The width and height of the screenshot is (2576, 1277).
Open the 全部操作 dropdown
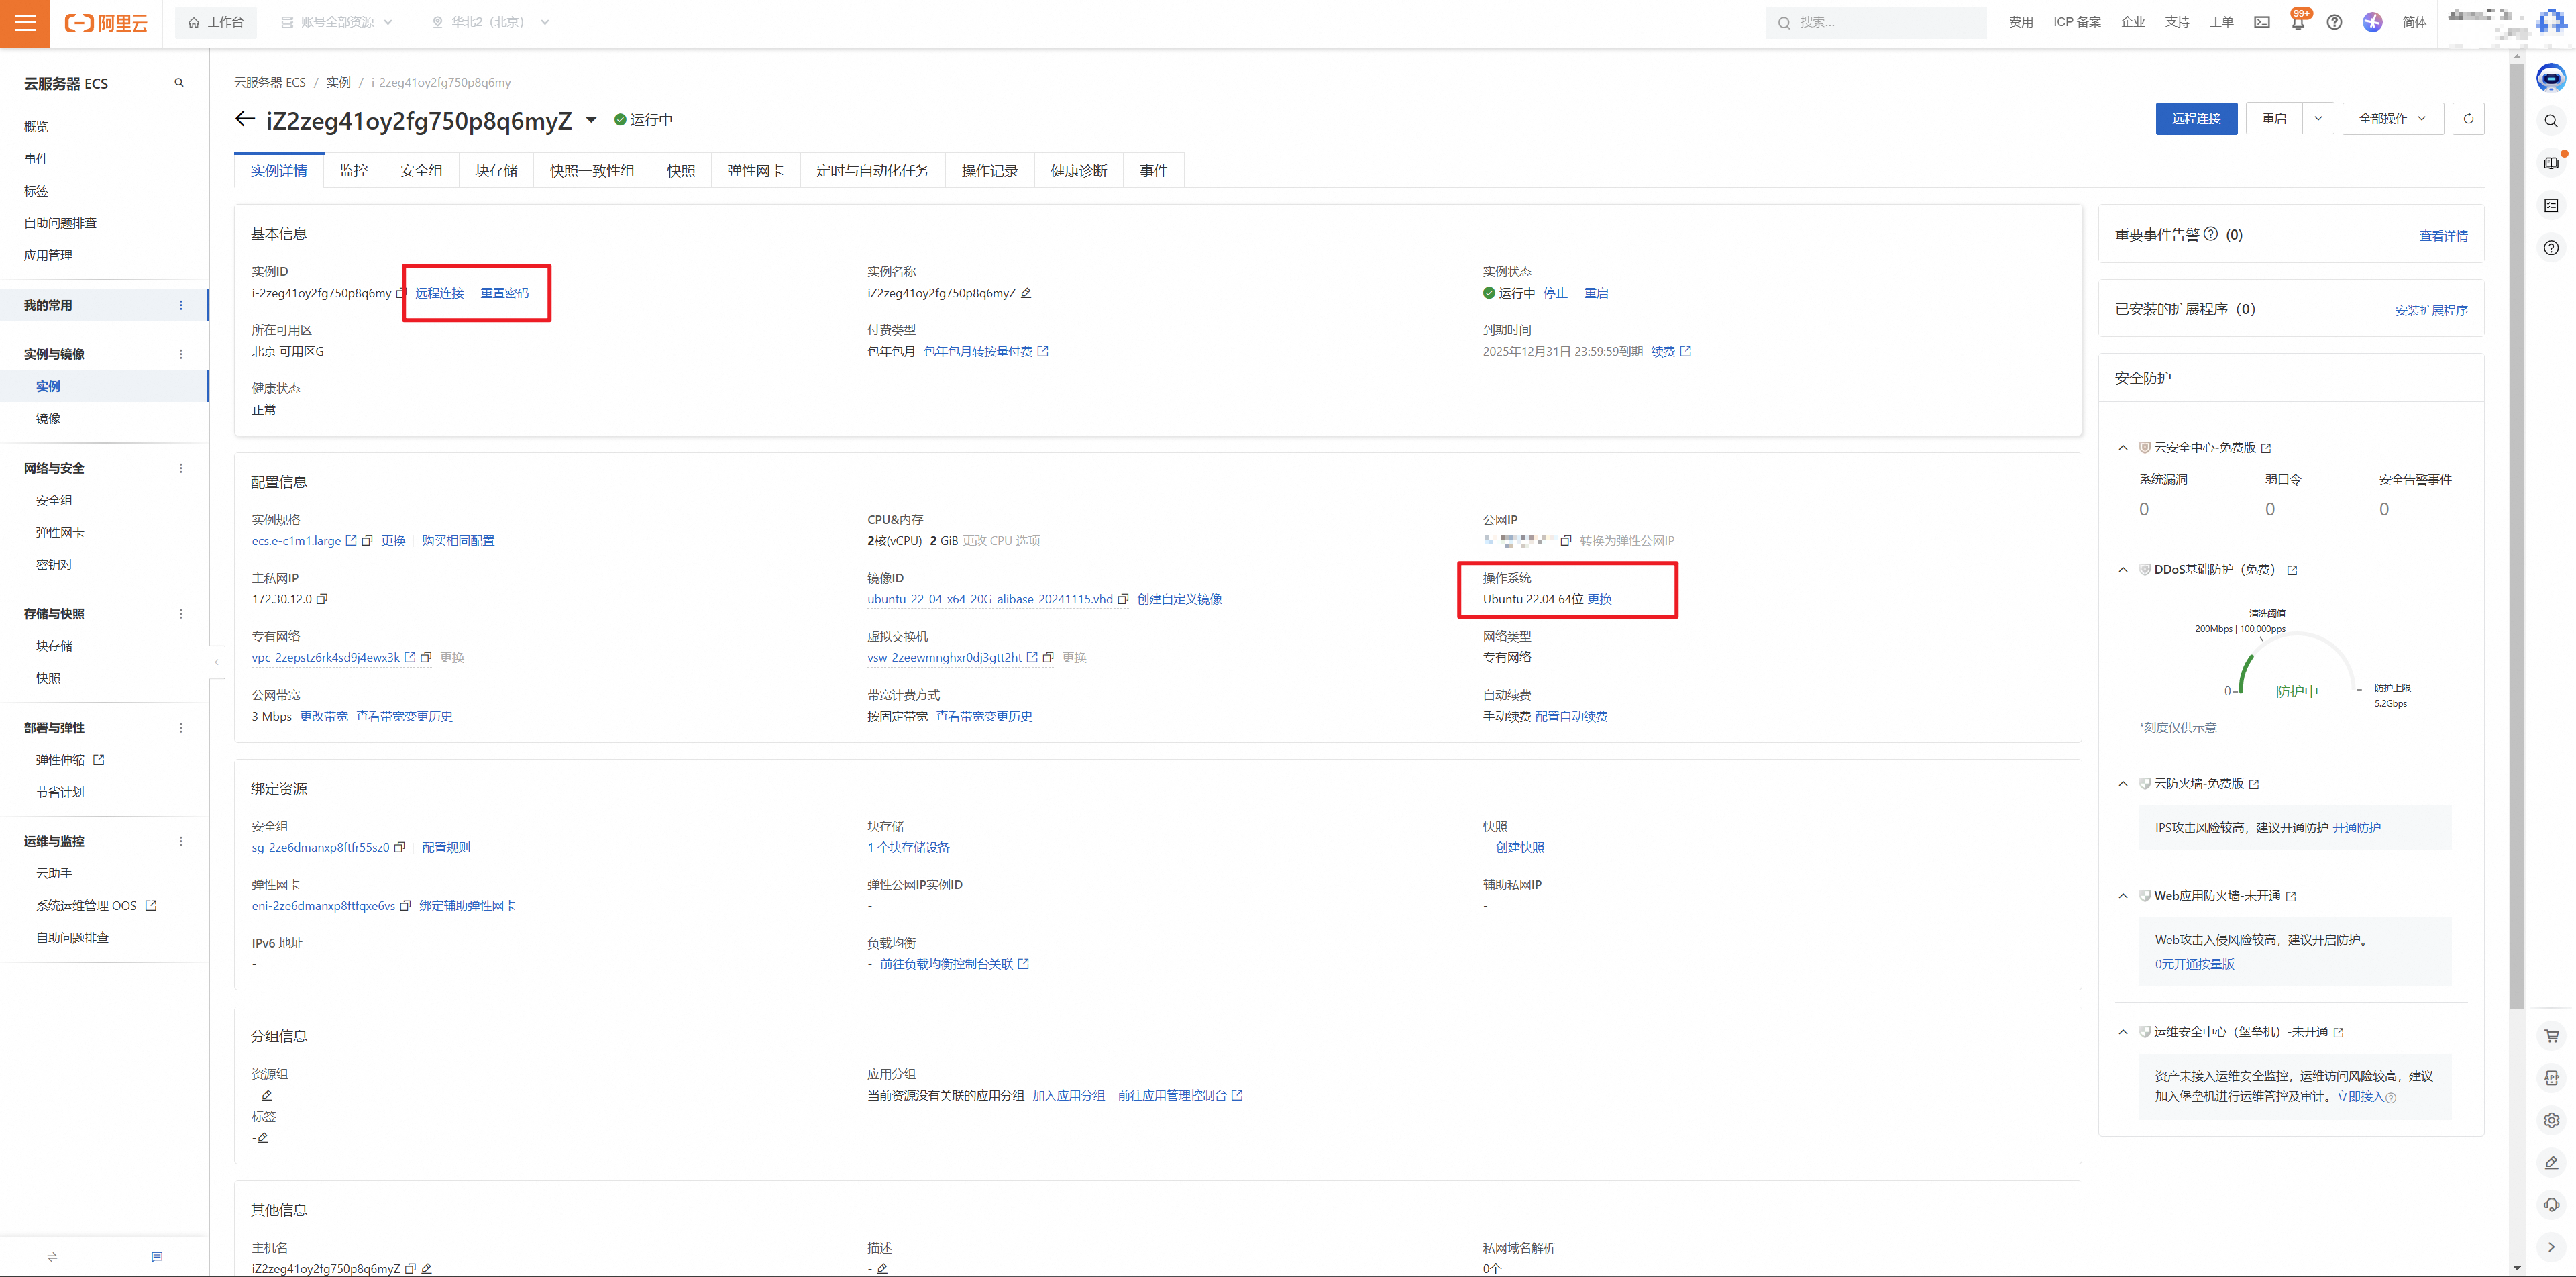(x=2392, y=118)
